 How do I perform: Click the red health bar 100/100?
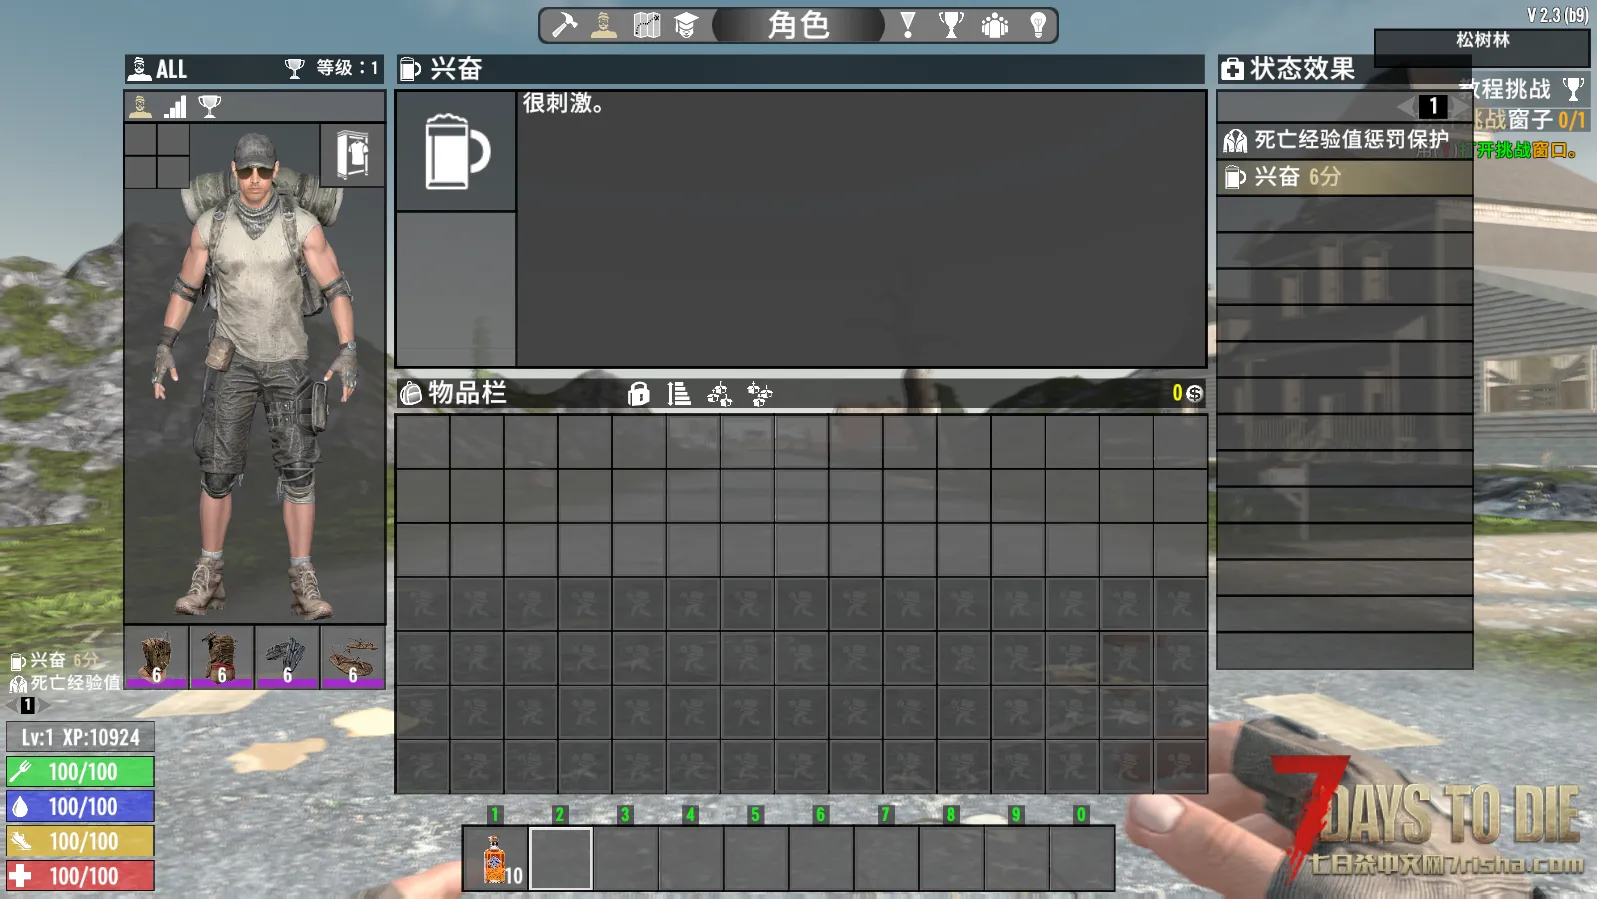(80, 876)
